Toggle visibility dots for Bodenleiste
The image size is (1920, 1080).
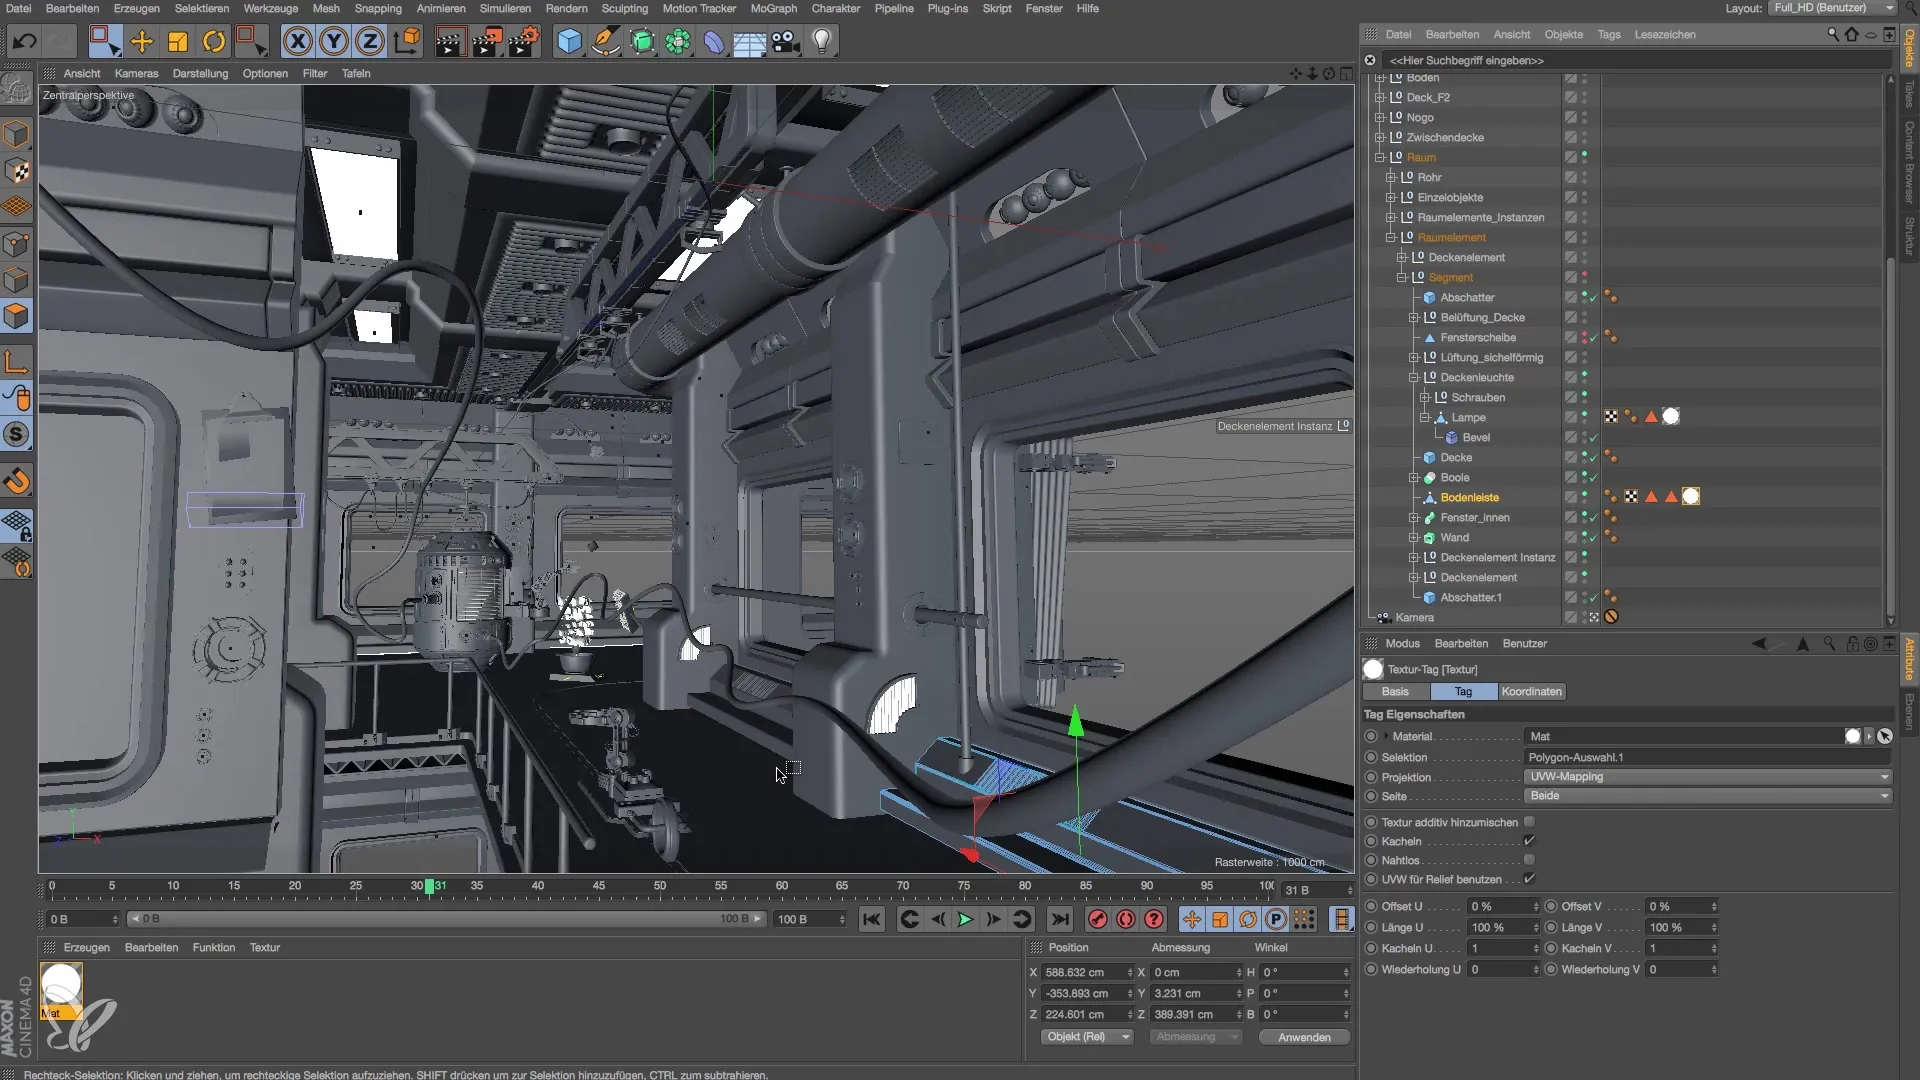[1585, 497]
